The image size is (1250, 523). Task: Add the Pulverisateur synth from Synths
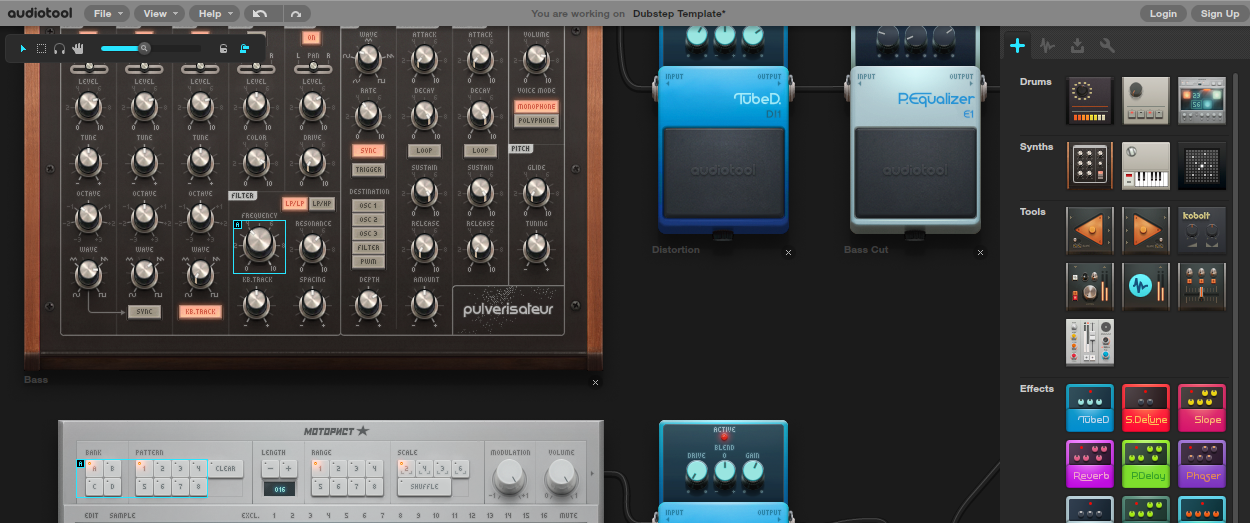tap(1090, 166)
